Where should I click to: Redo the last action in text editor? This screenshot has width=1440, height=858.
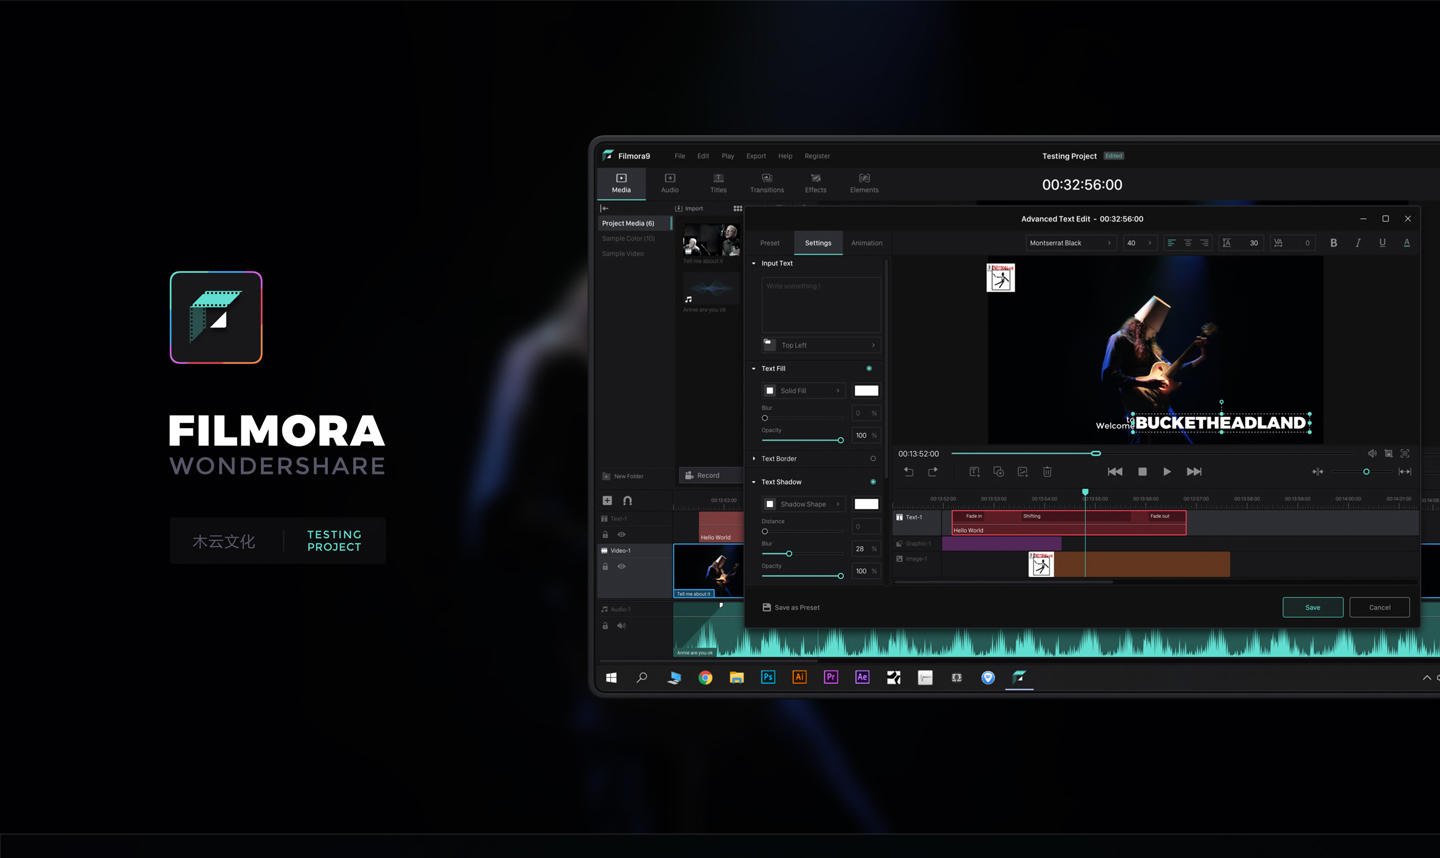933,472
